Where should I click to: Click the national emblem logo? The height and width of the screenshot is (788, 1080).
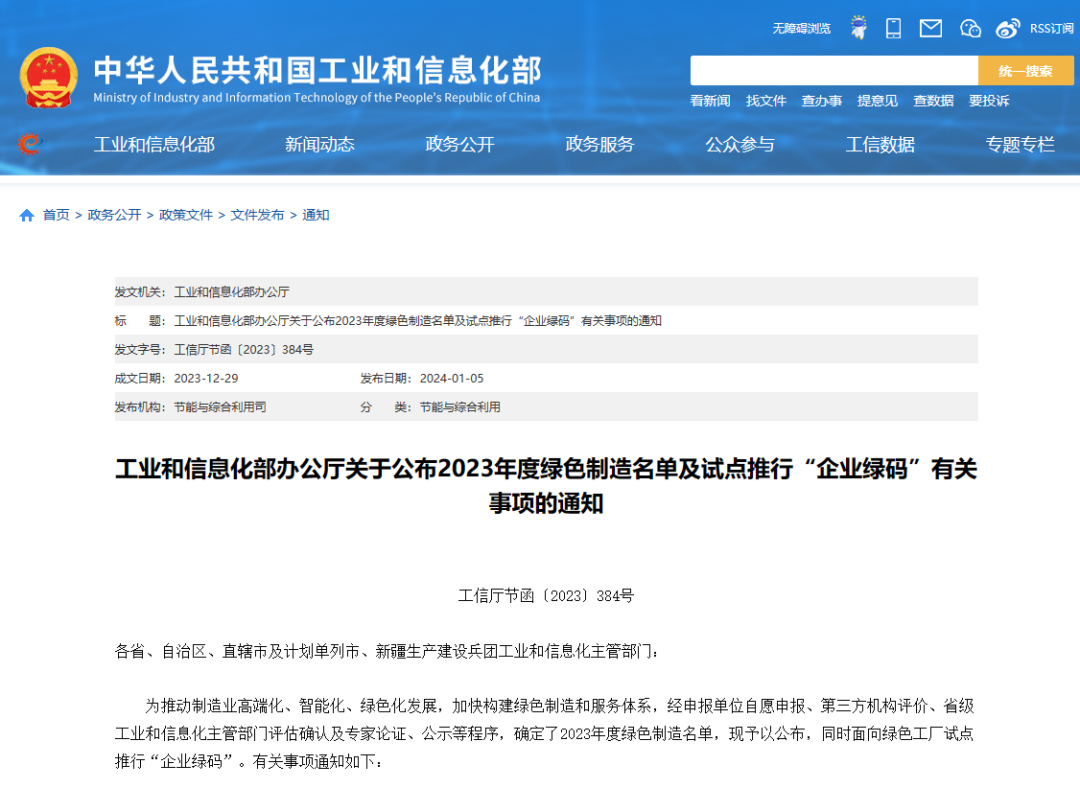click(x=48, y=78)
